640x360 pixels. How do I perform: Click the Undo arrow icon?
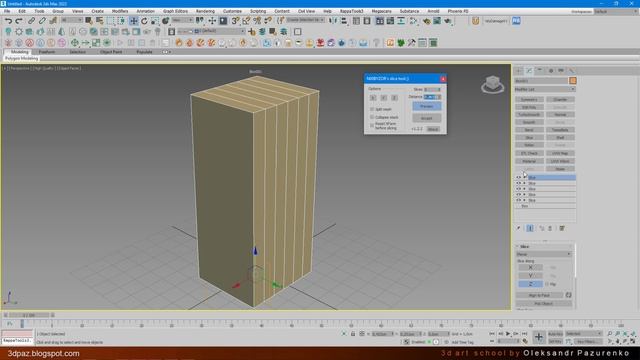click(8, 21)
